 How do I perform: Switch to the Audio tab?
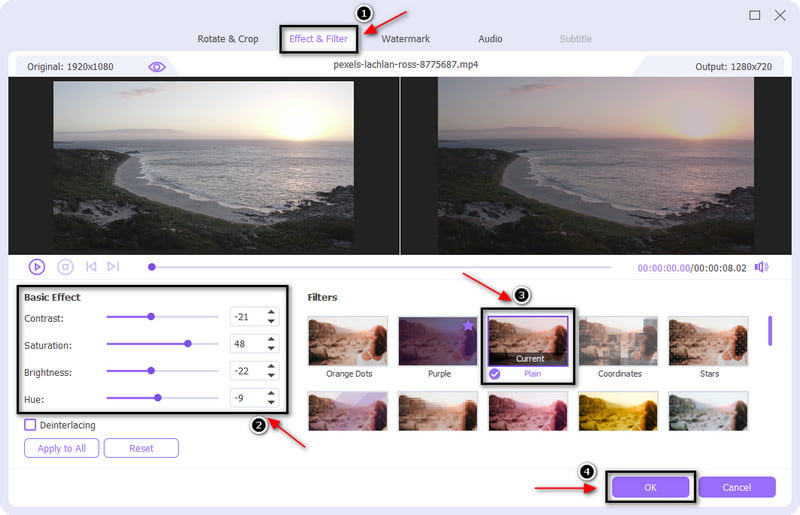tap(490, 39)
